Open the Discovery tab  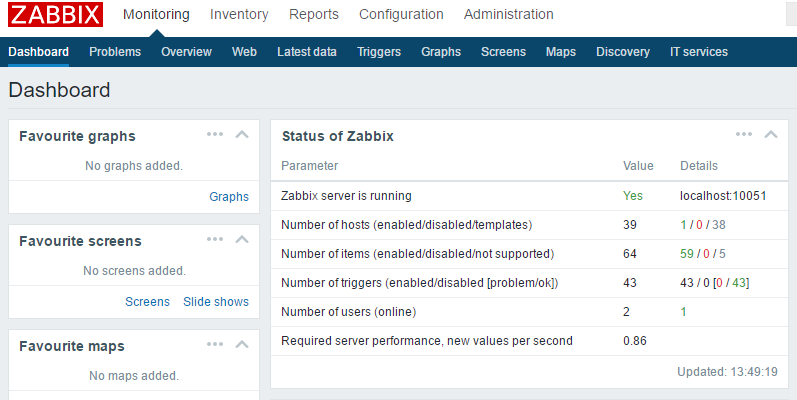coord(623,52)
